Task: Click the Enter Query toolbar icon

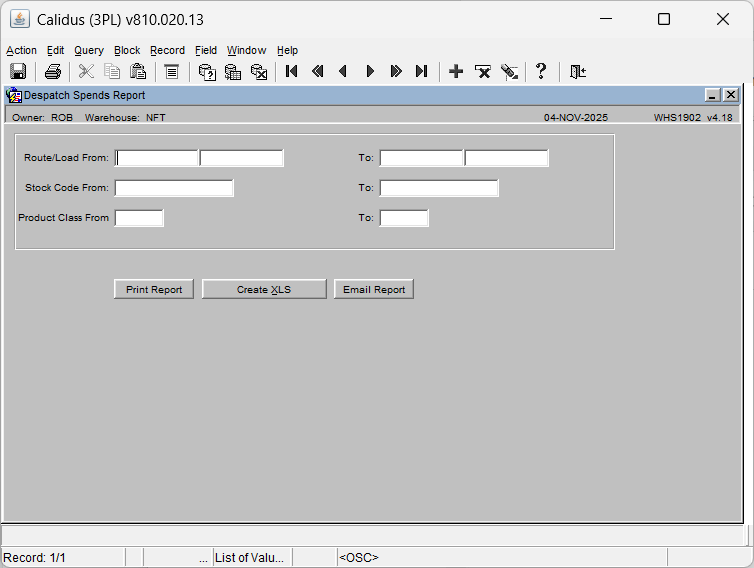Action: click(207, 71)
